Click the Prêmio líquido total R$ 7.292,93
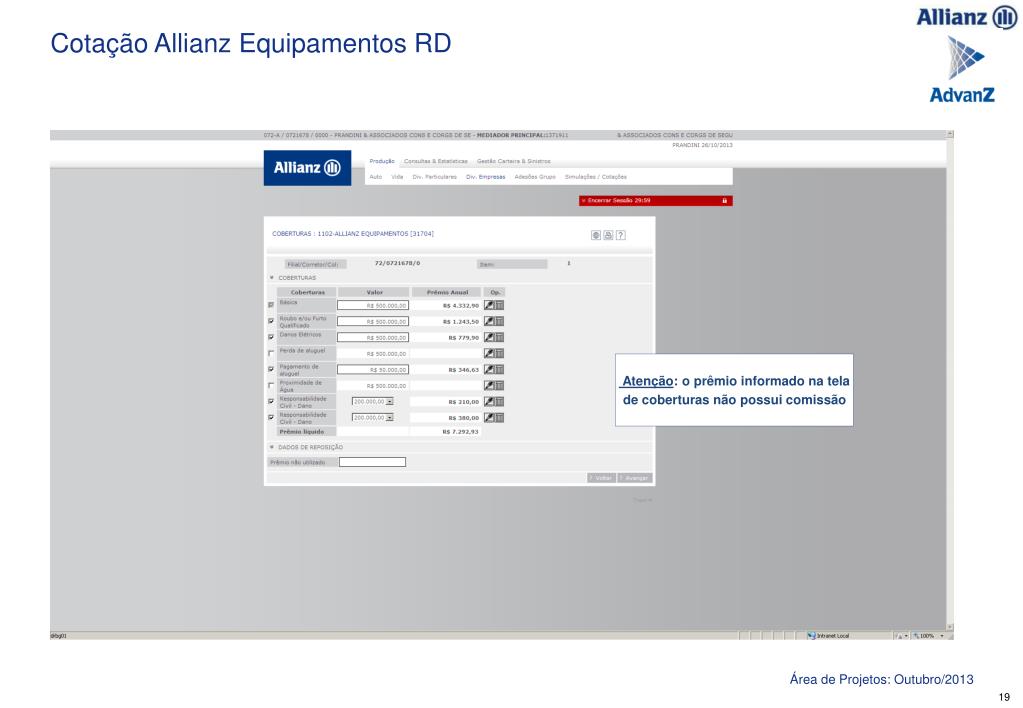This screenshot has height=708, width=1023. click(x=460, y=432)
